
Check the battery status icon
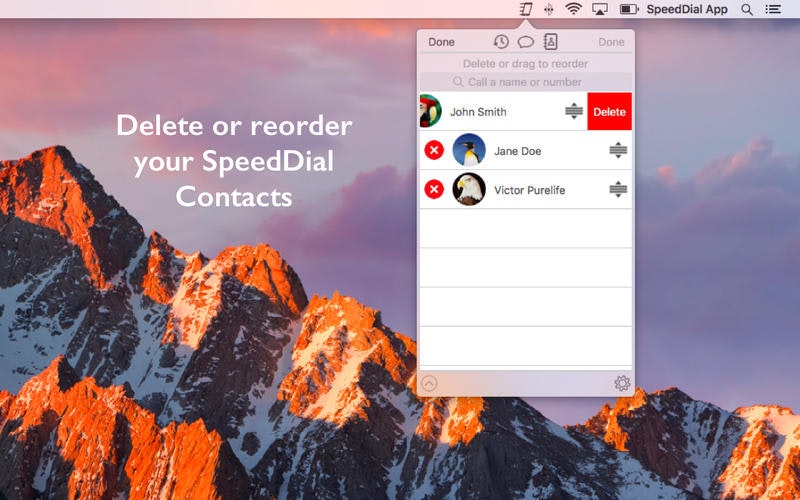(x=629, y=9)
